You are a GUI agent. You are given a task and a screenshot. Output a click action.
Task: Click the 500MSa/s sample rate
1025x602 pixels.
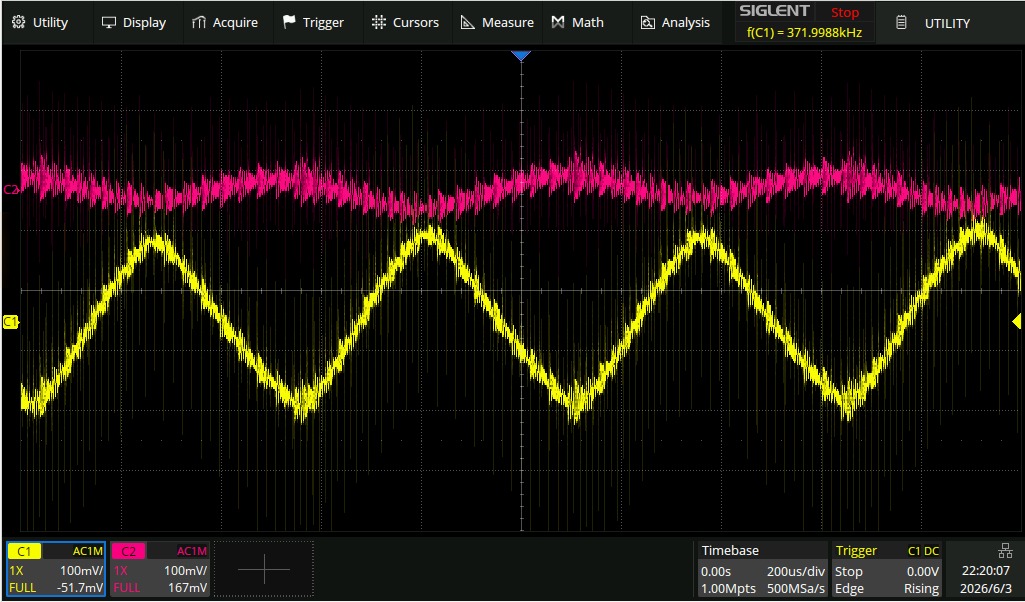click(x=796, y=588)
